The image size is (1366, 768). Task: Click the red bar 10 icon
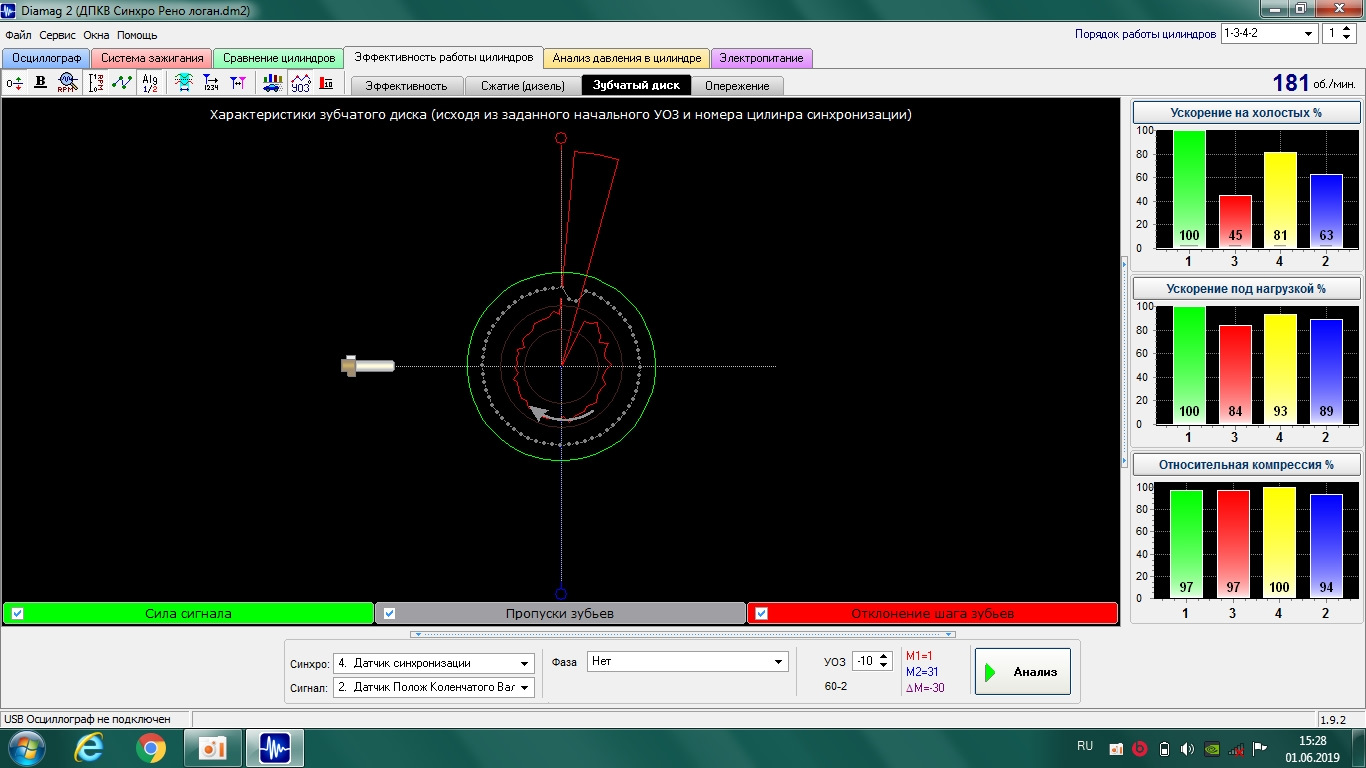(326, 84)
